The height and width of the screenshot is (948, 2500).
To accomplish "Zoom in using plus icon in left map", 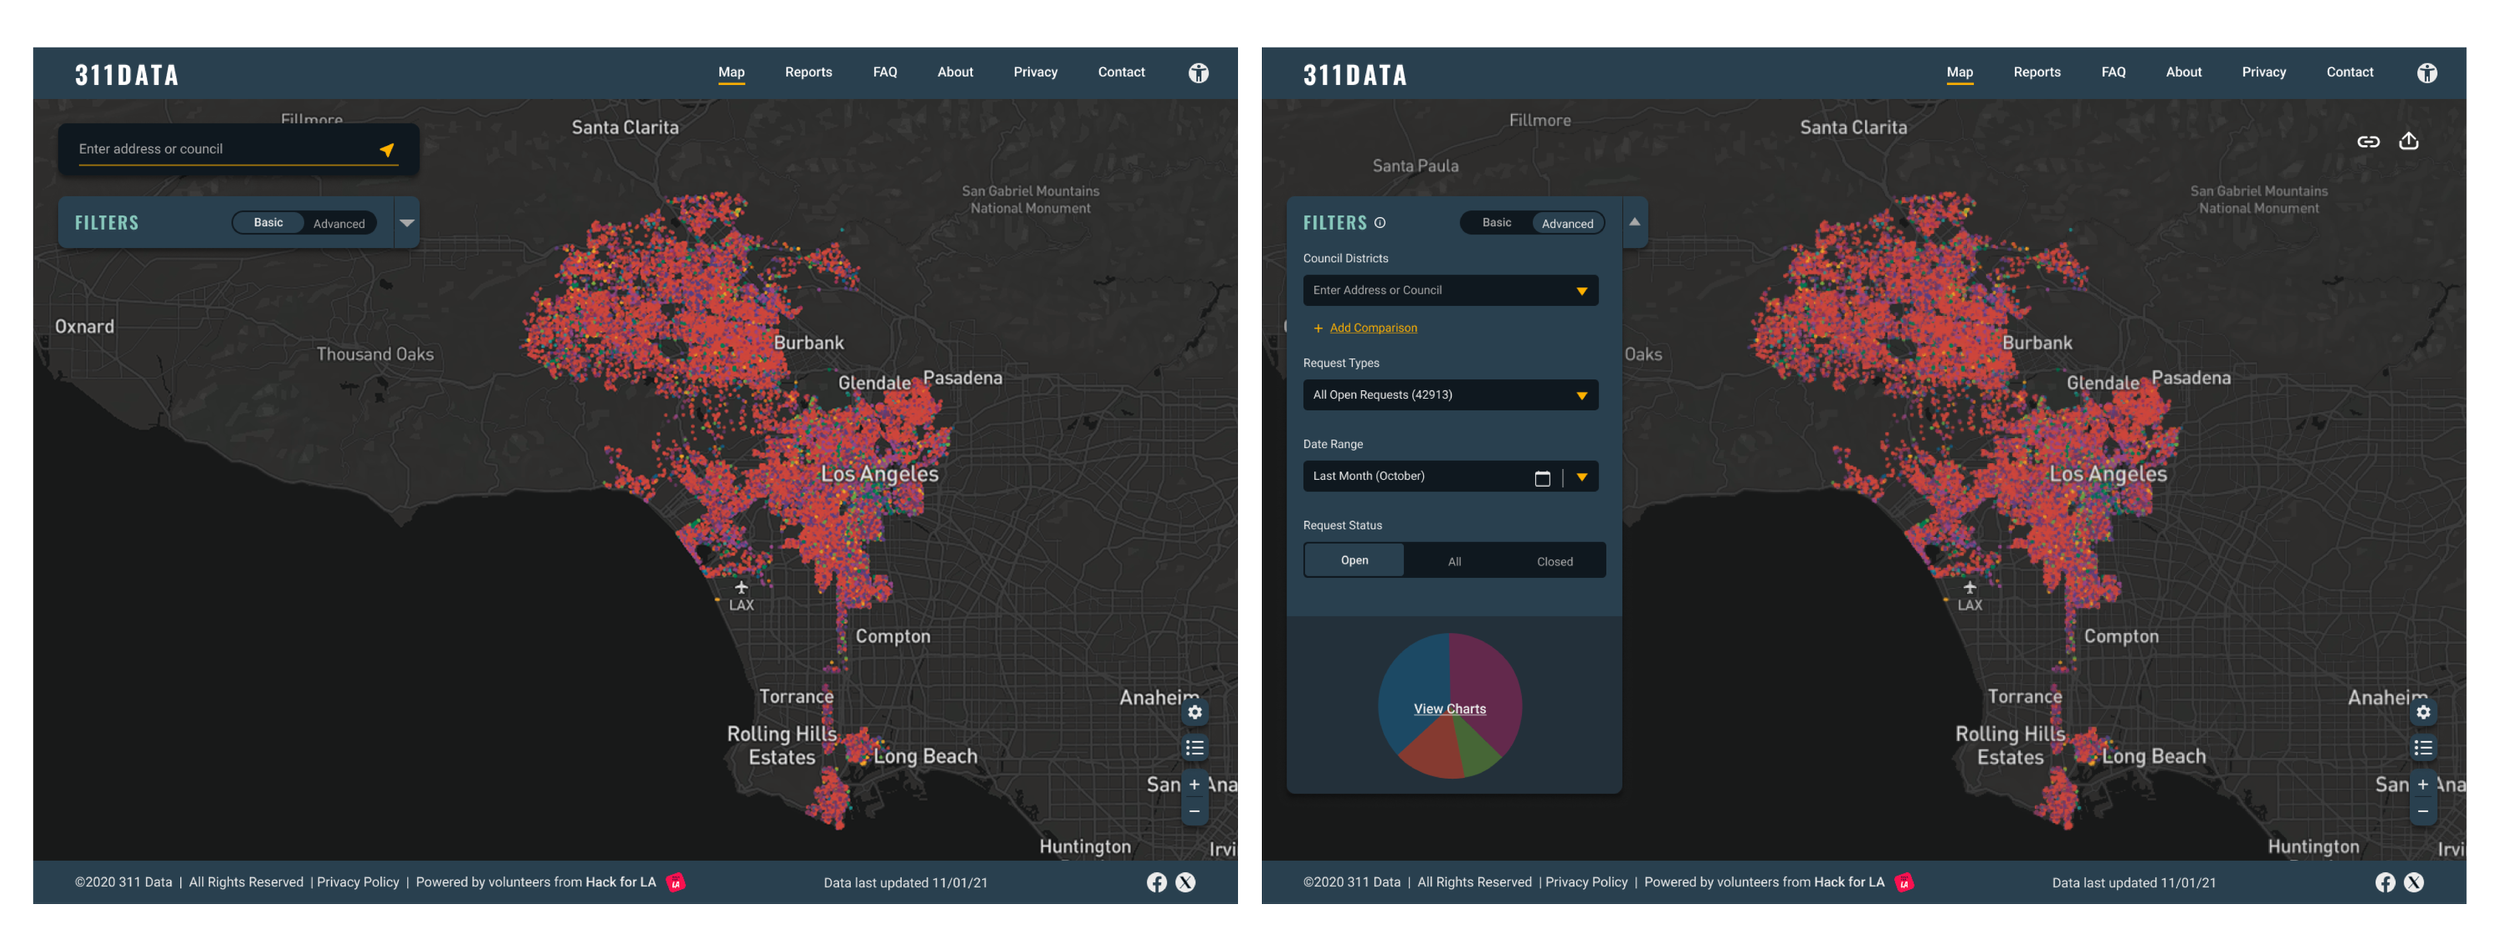I will (x=1195, y=784).
